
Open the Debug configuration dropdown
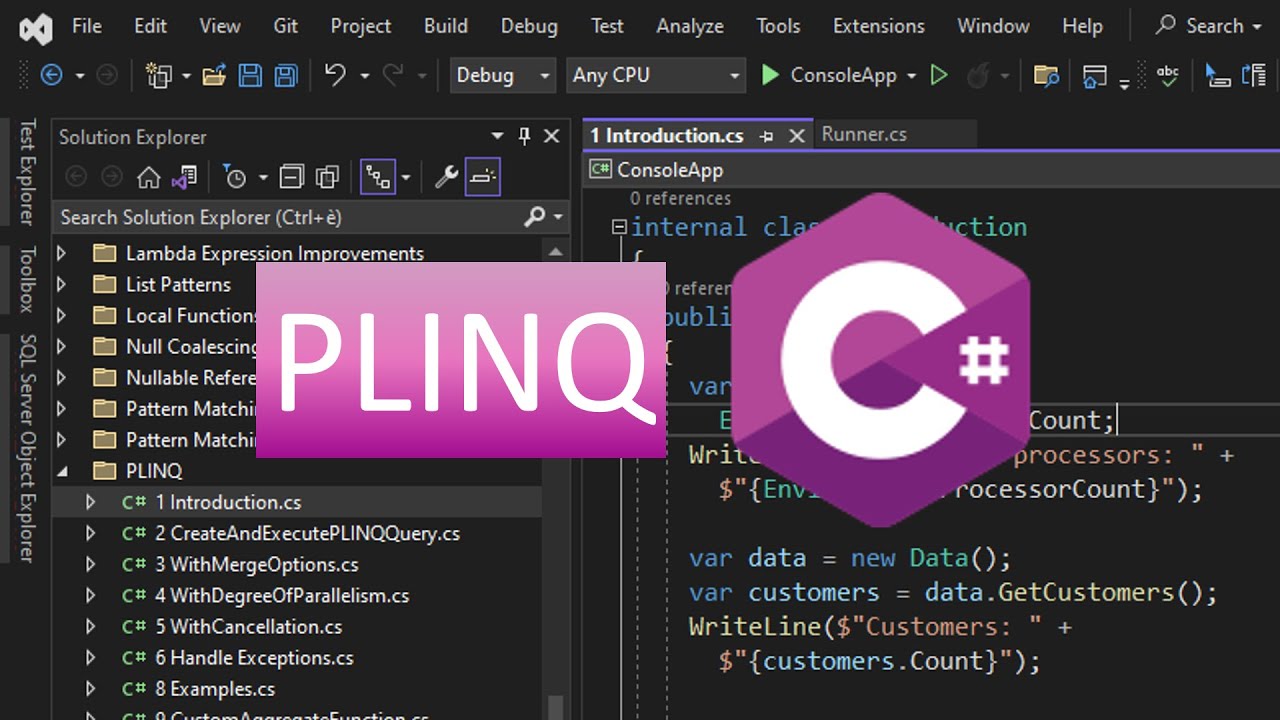pos(502,75)
